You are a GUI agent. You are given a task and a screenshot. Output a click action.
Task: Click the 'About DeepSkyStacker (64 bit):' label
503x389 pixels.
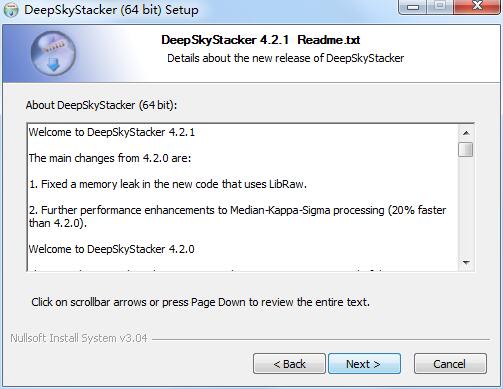pos(101,105)
